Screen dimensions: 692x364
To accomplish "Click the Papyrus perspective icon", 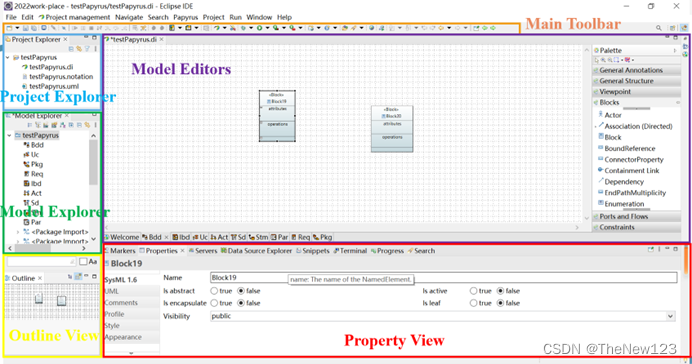I will [684, 28].
